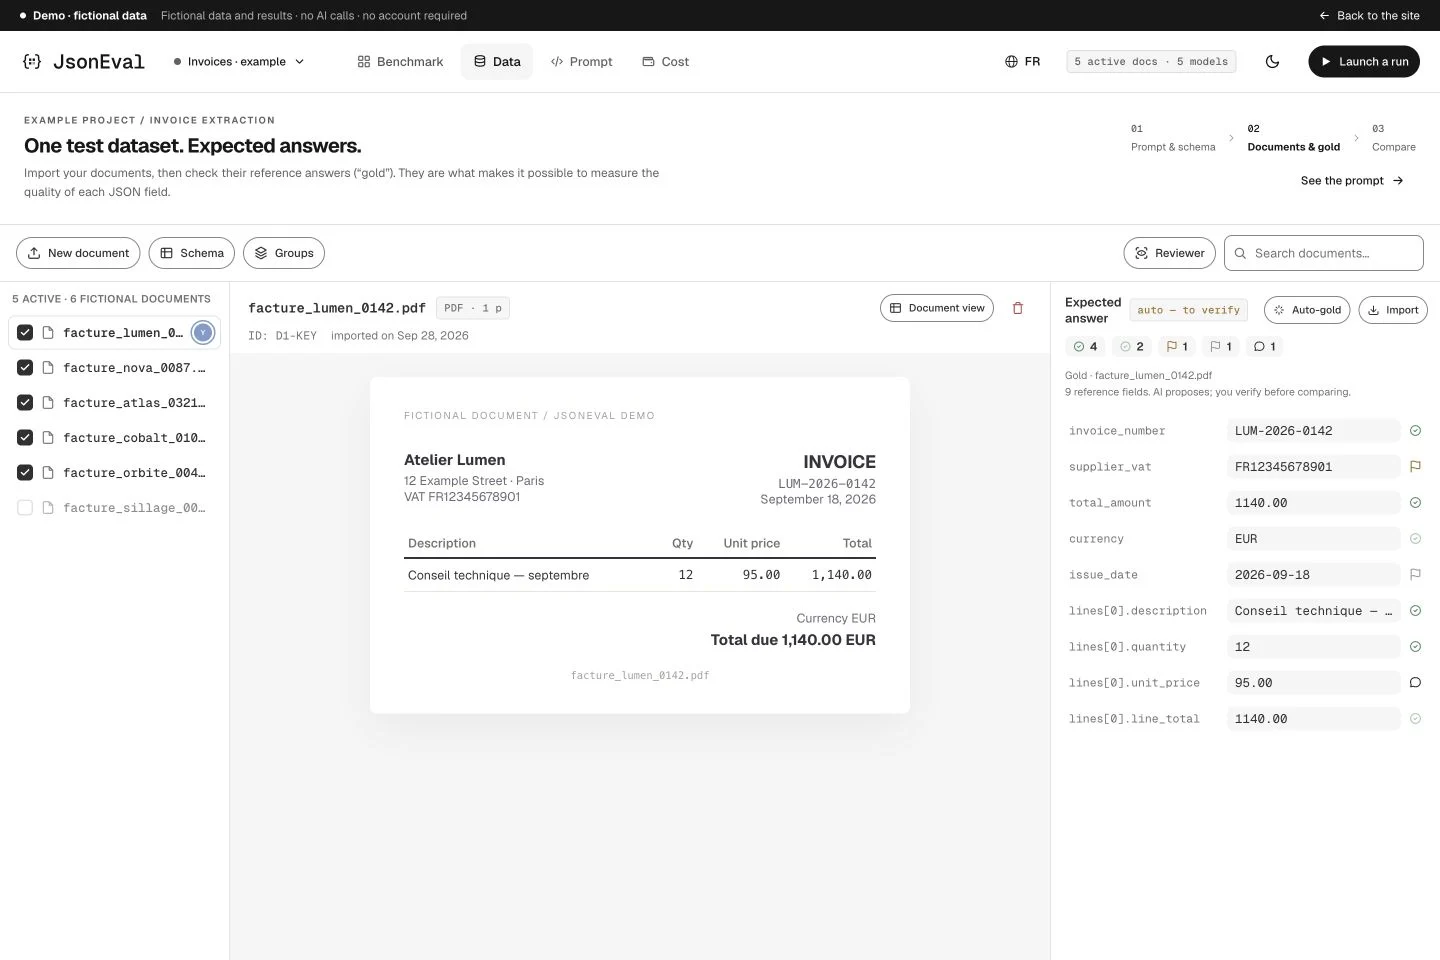
Task: Click the JsonEval braces logo icon
Action: pos(32,62)
